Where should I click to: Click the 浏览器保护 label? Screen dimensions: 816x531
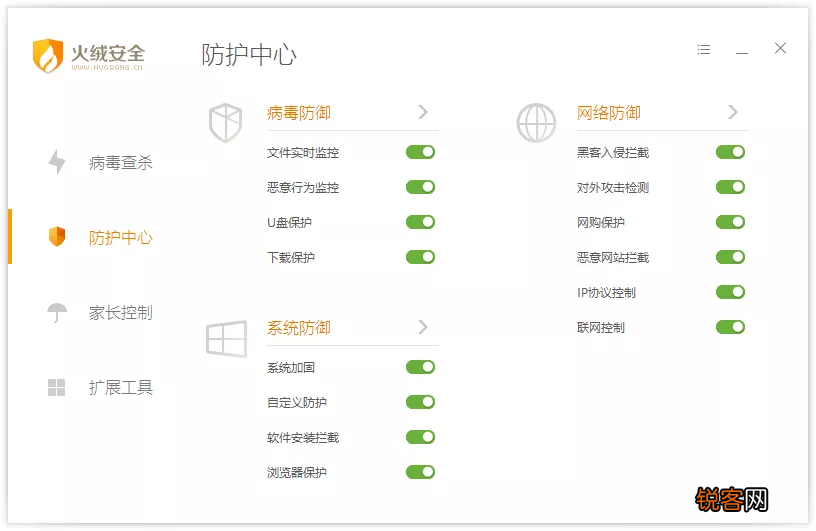(297, 472)
